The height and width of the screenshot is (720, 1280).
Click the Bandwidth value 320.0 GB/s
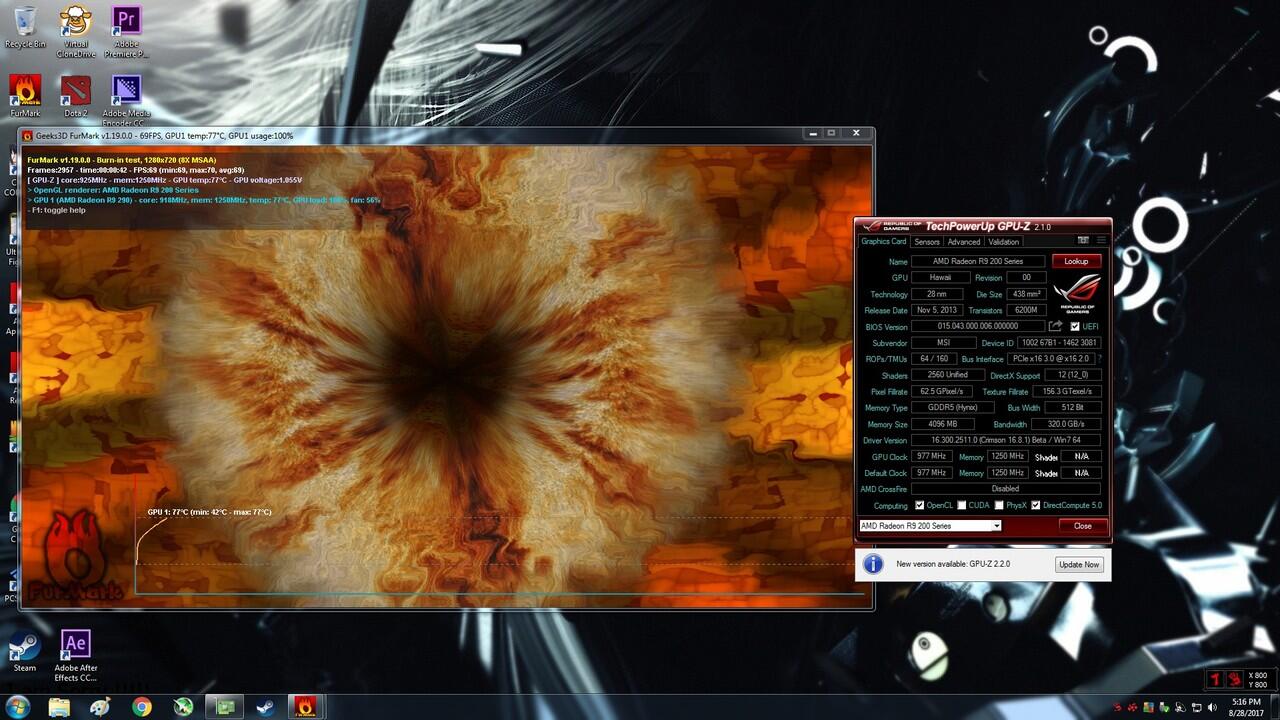(x=1065, y=424)
